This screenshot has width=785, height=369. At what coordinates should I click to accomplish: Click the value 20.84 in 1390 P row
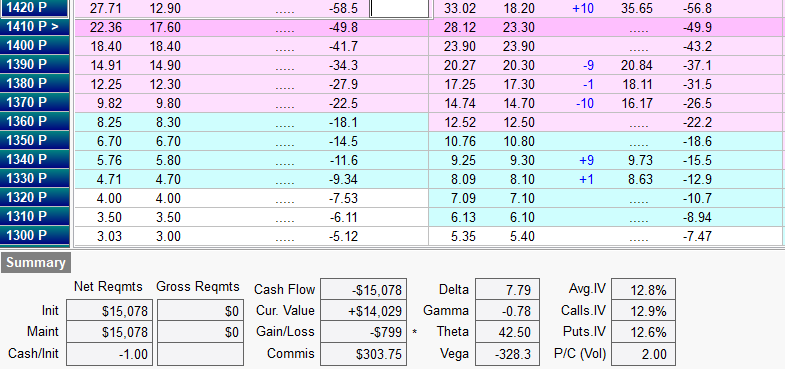tap(637, 66)
